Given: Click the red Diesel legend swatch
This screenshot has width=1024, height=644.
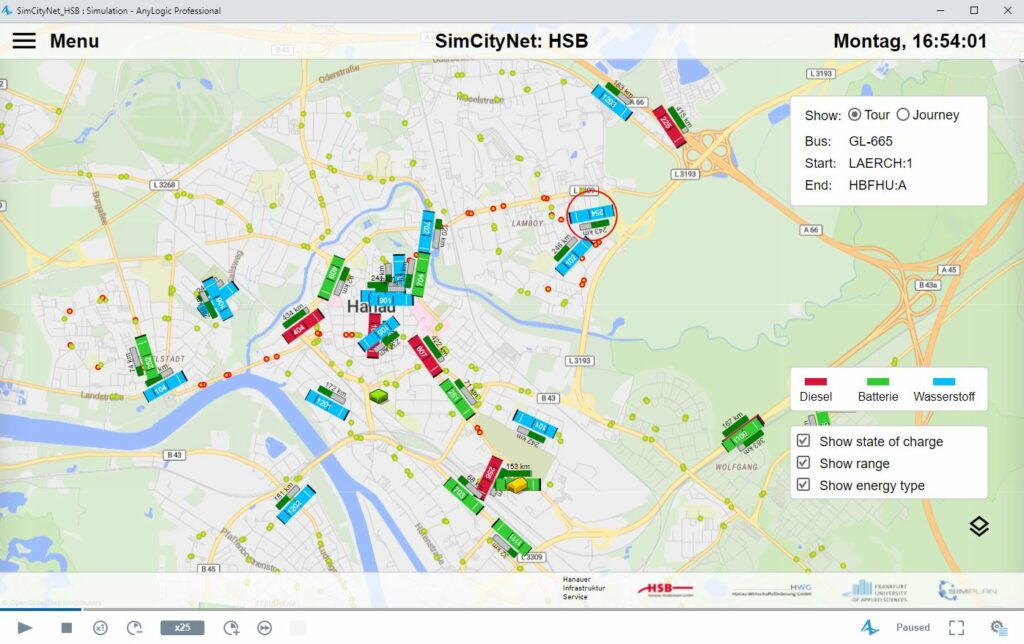Looking at the screenshot, I should tap(816, 381).
